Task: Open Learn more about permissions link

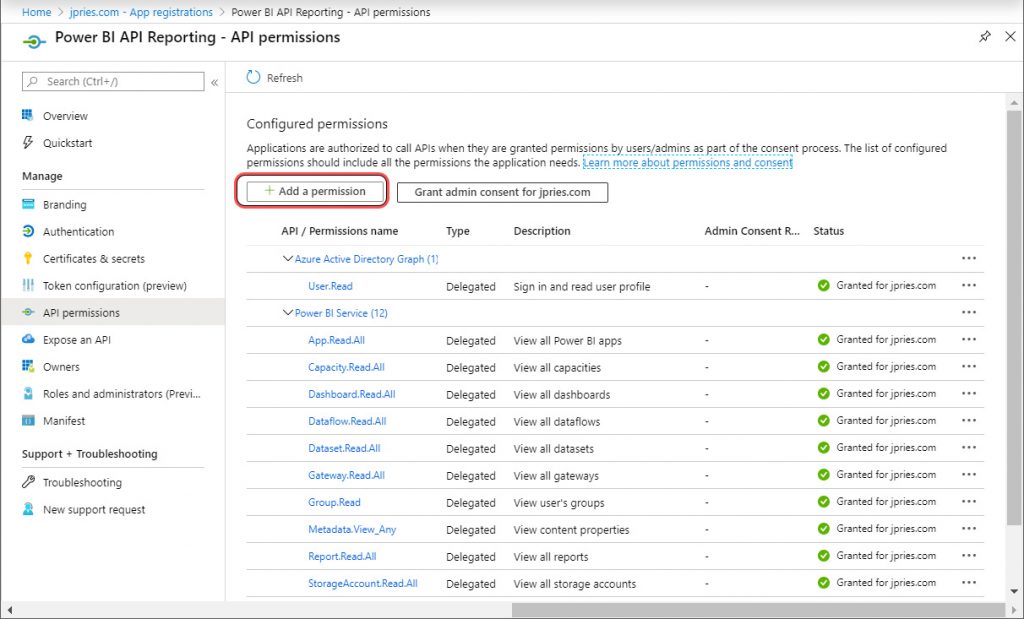Action: (688, 162)
